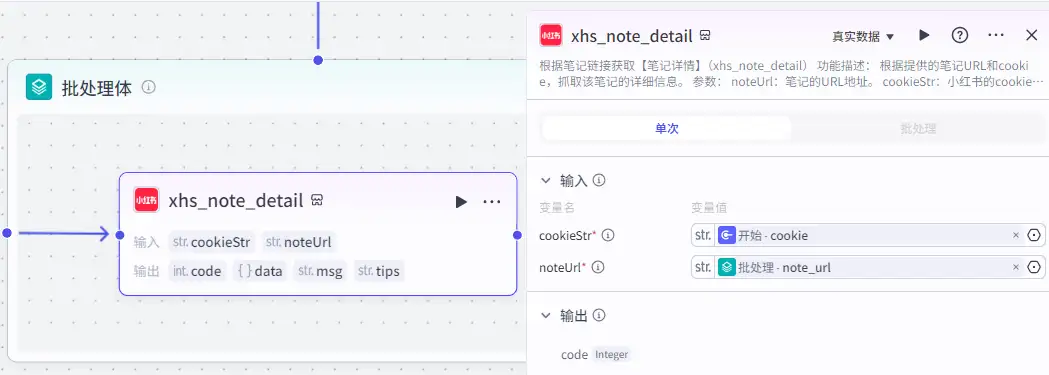Open variable selector for noteUrl field
This screenshot has height=375, width=1049.
(1034, 267)
